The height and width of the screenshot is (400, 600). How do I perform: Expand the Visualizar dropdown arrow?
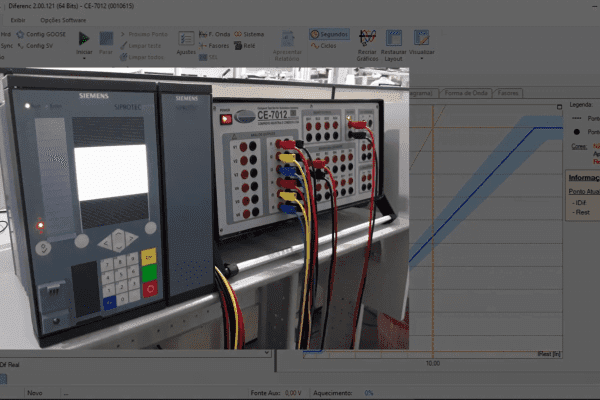(x=422, y=58)
